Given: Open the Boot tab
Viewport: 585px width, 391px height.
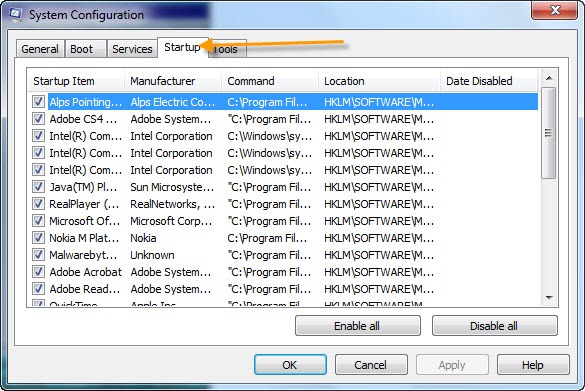Looking at the screenshot, I should coord(85,49).
